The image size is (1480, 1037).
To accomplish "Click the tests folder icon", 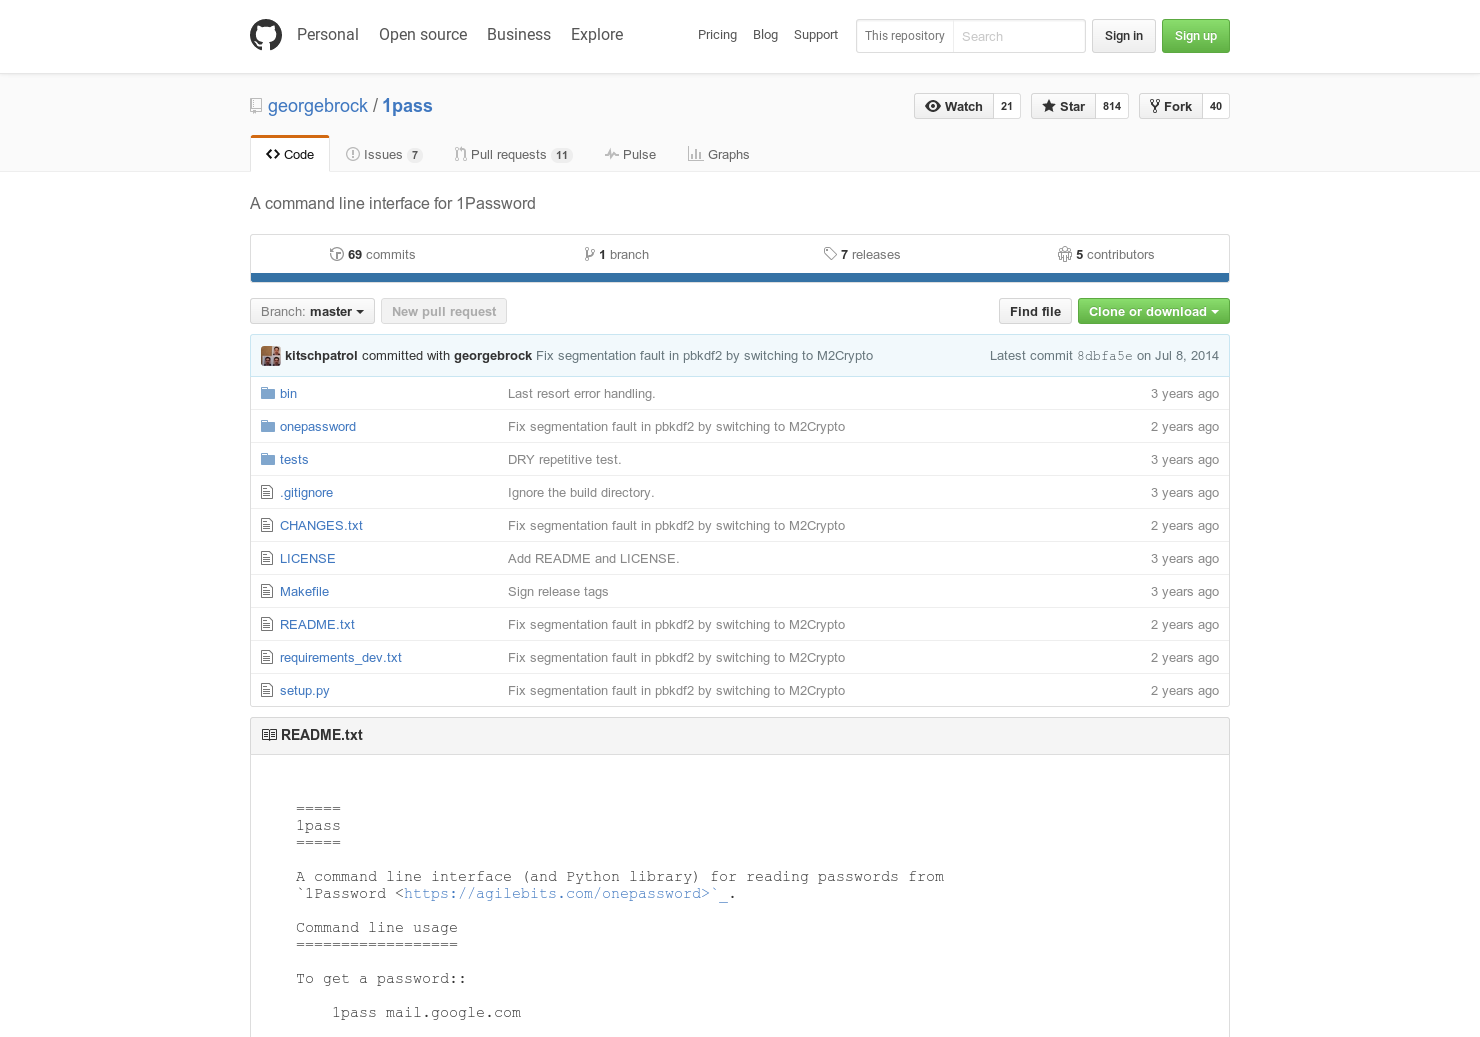I will pyautogui.click(x=268, y=459).
